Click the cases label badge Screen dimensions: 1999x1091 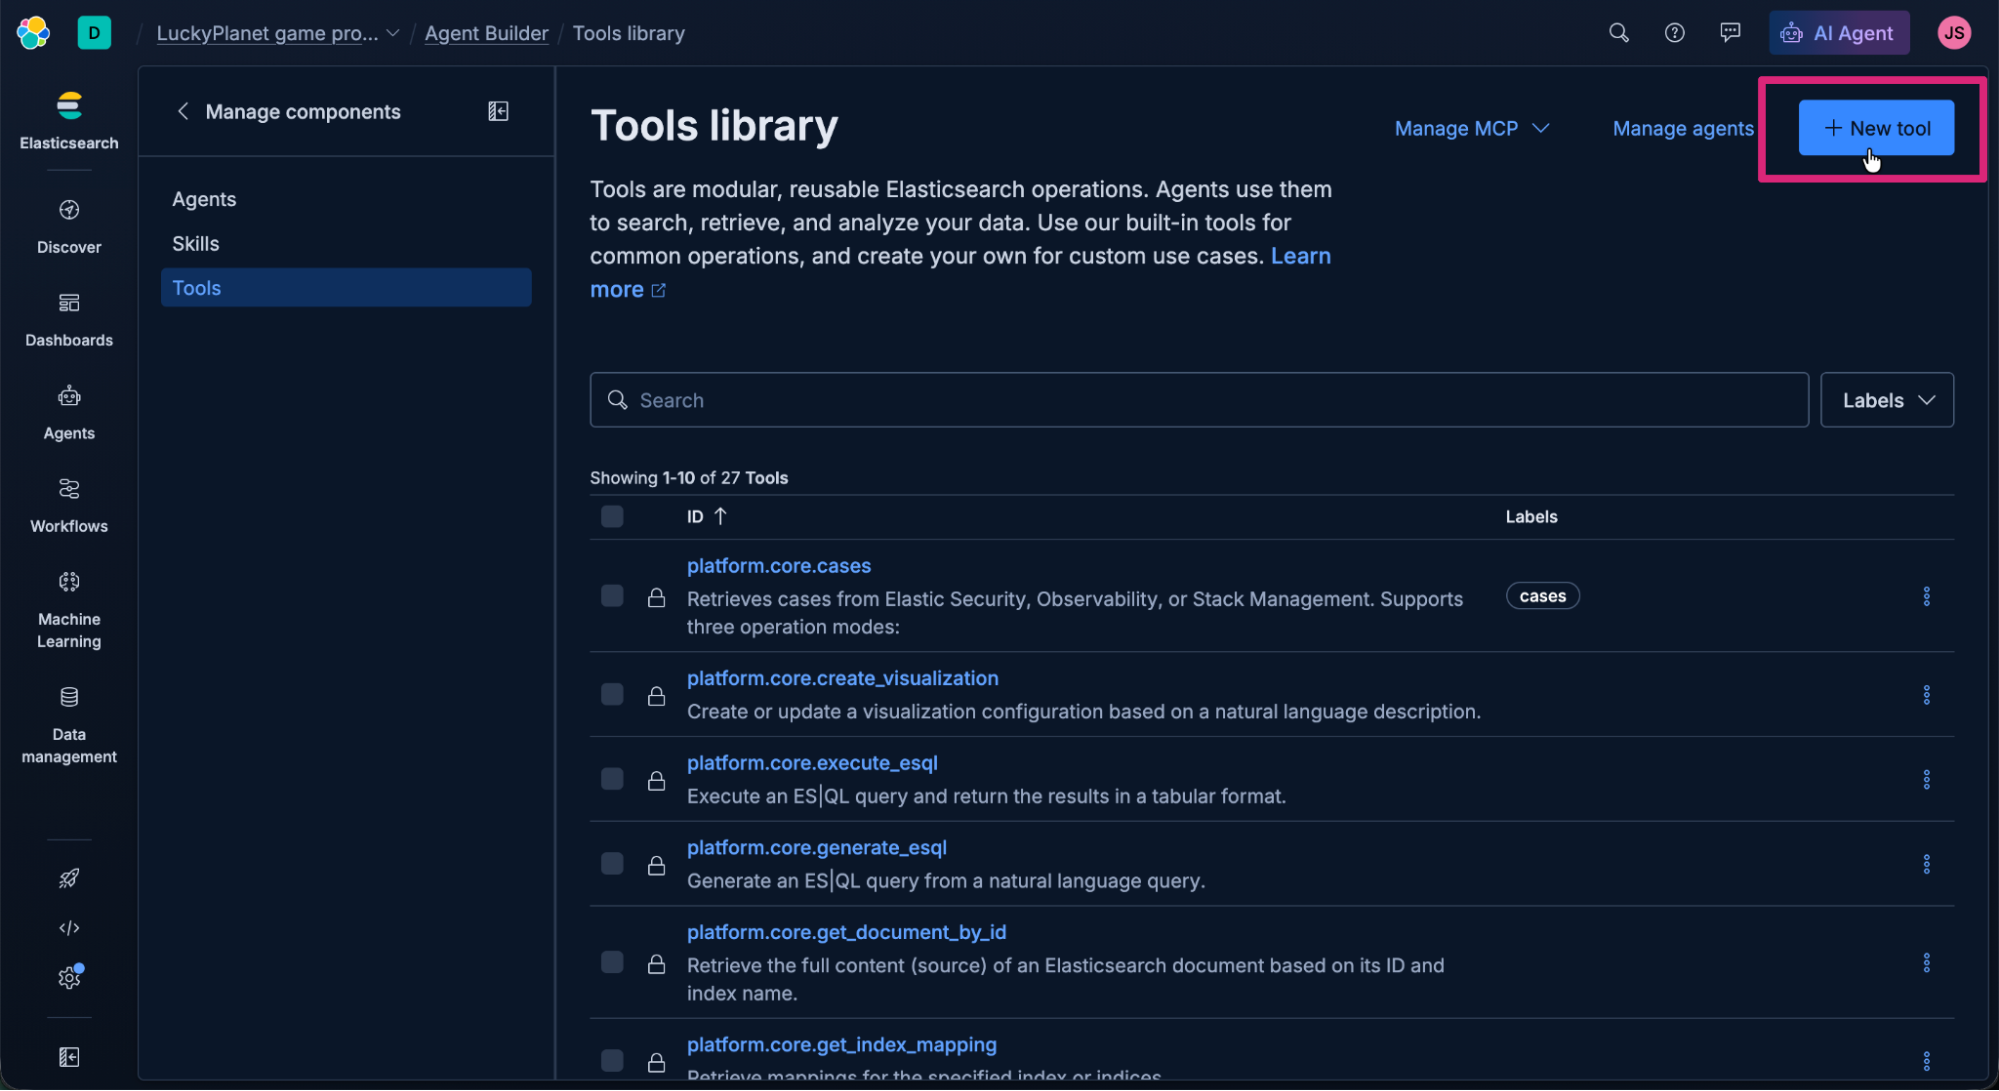point(1542,596)
